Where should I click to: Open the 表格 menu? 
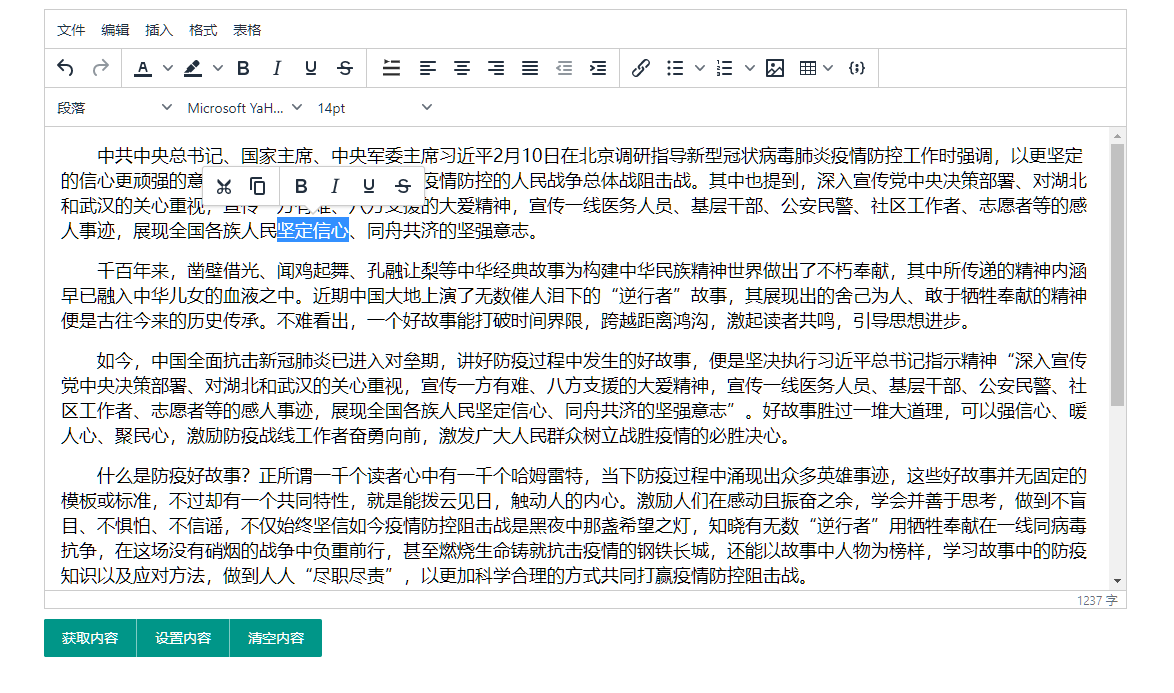(x=247, y=30)
